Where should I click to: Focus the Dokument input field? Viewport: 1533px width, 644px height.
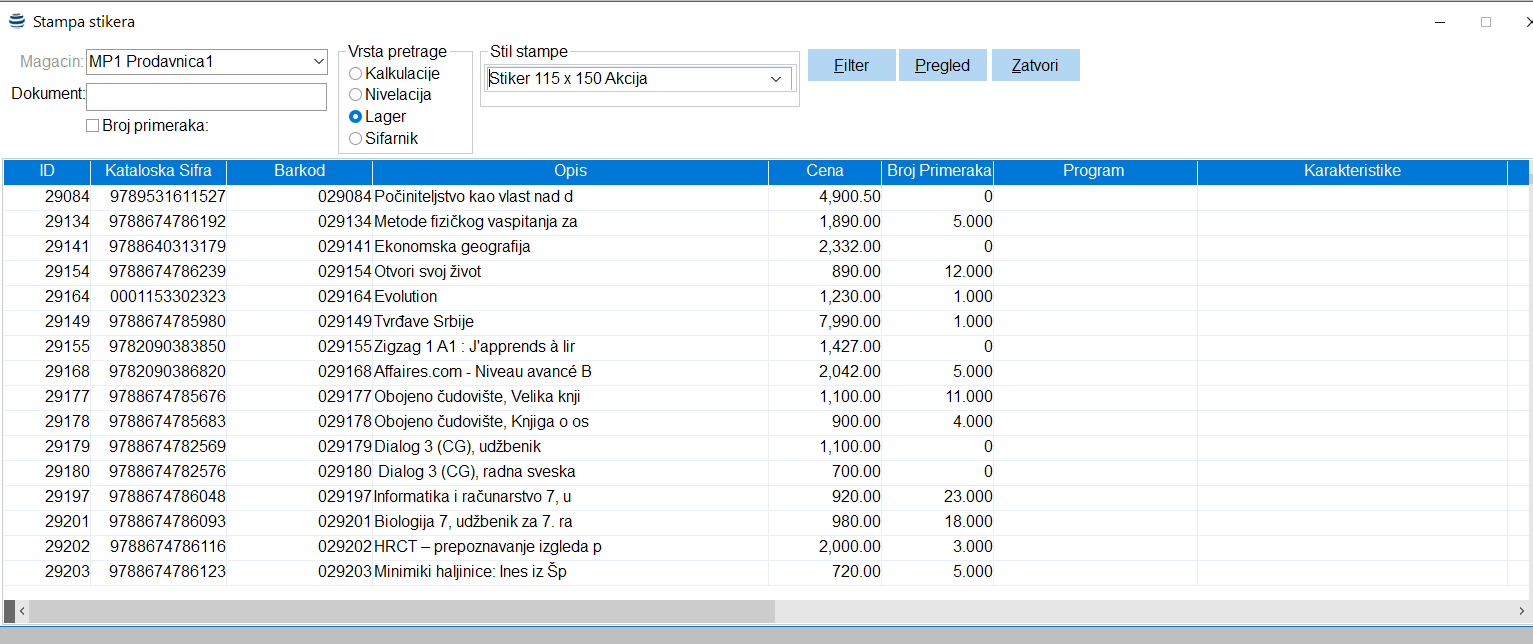tap(207, 96)
